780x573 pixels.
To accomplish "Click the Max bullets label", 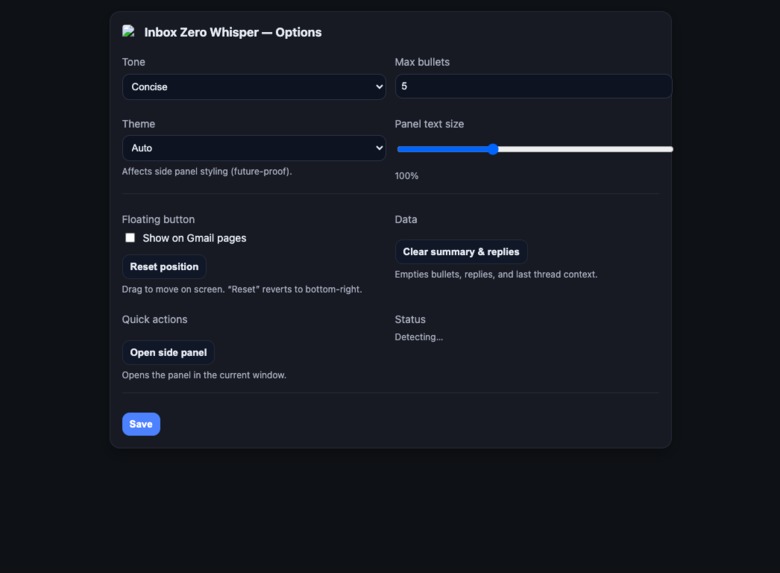I will point(422,62).
